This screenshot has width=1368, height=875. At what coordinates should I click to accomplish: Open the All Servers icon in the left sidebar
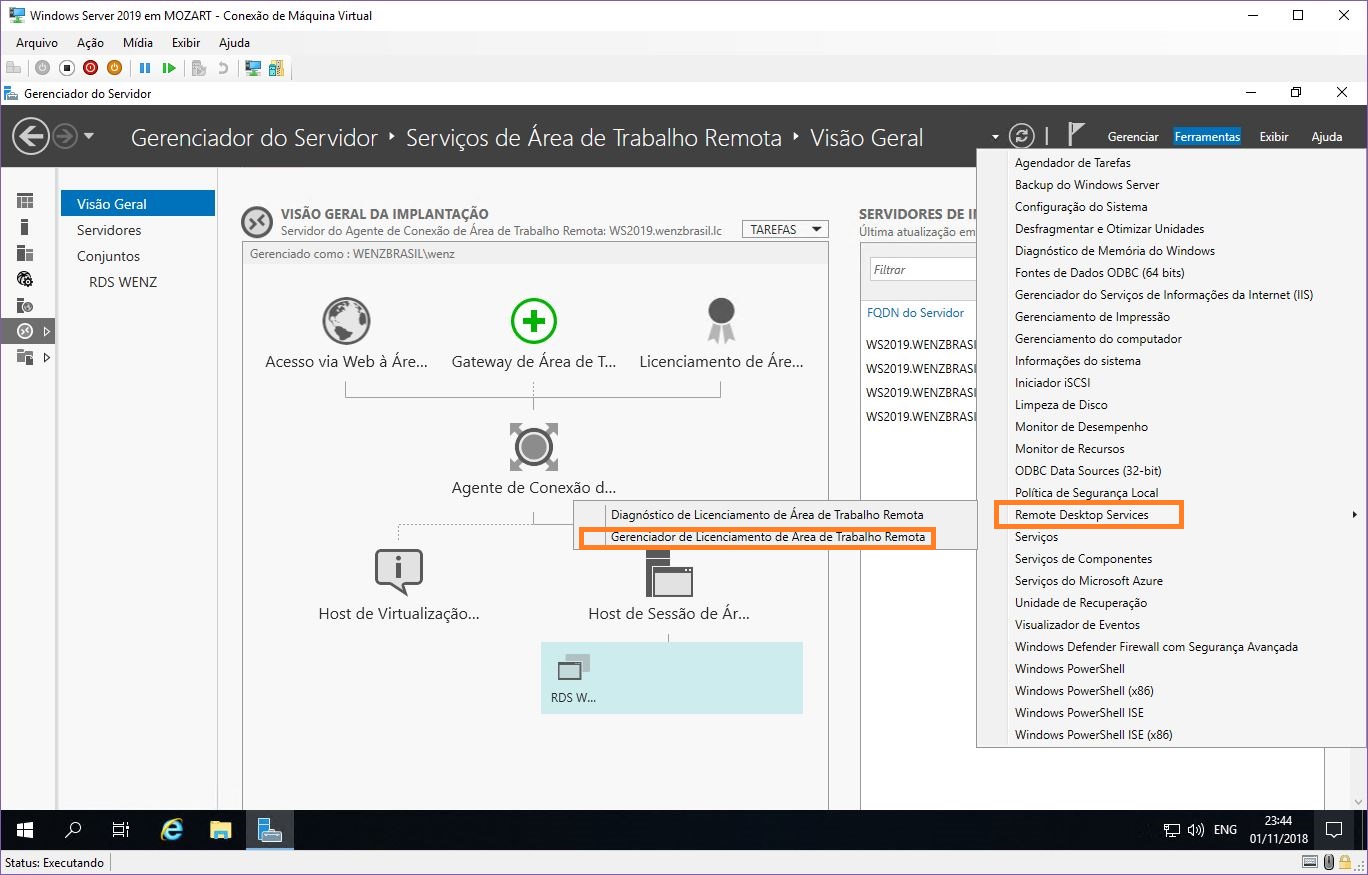point(25,253)
